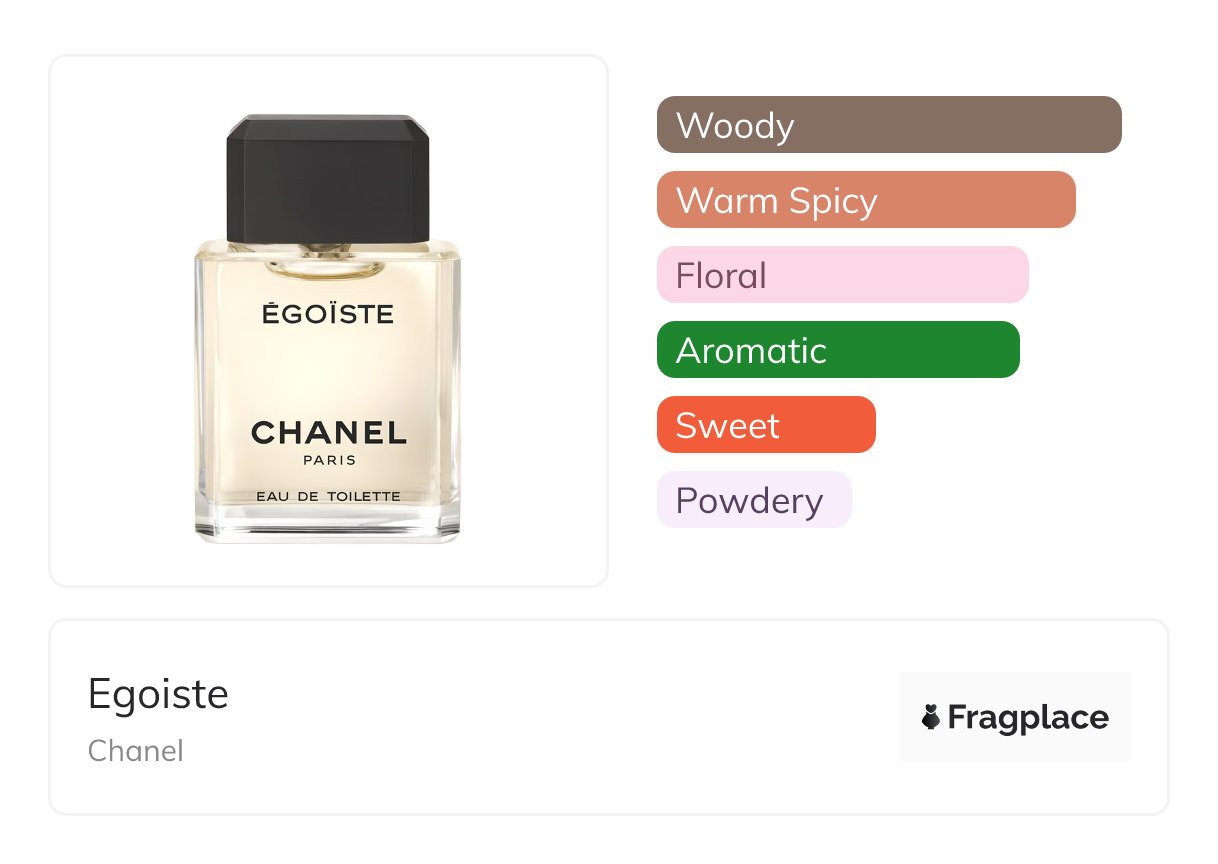Click blank area of the Egoiste info card
The image size is (1218, 864).
[550, 718]
